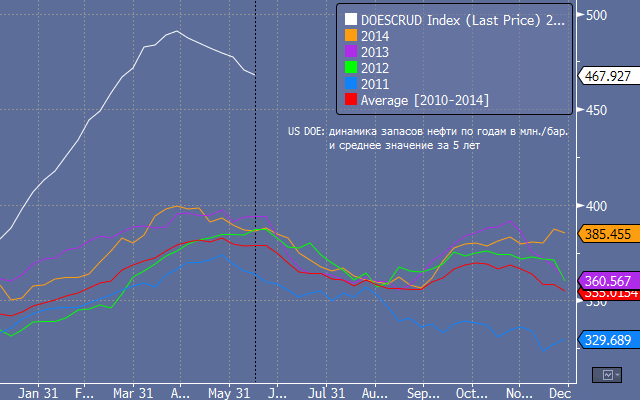Click the chart style icon in bottom-right corner
The image size is (640, 400).
coord(606,374)
